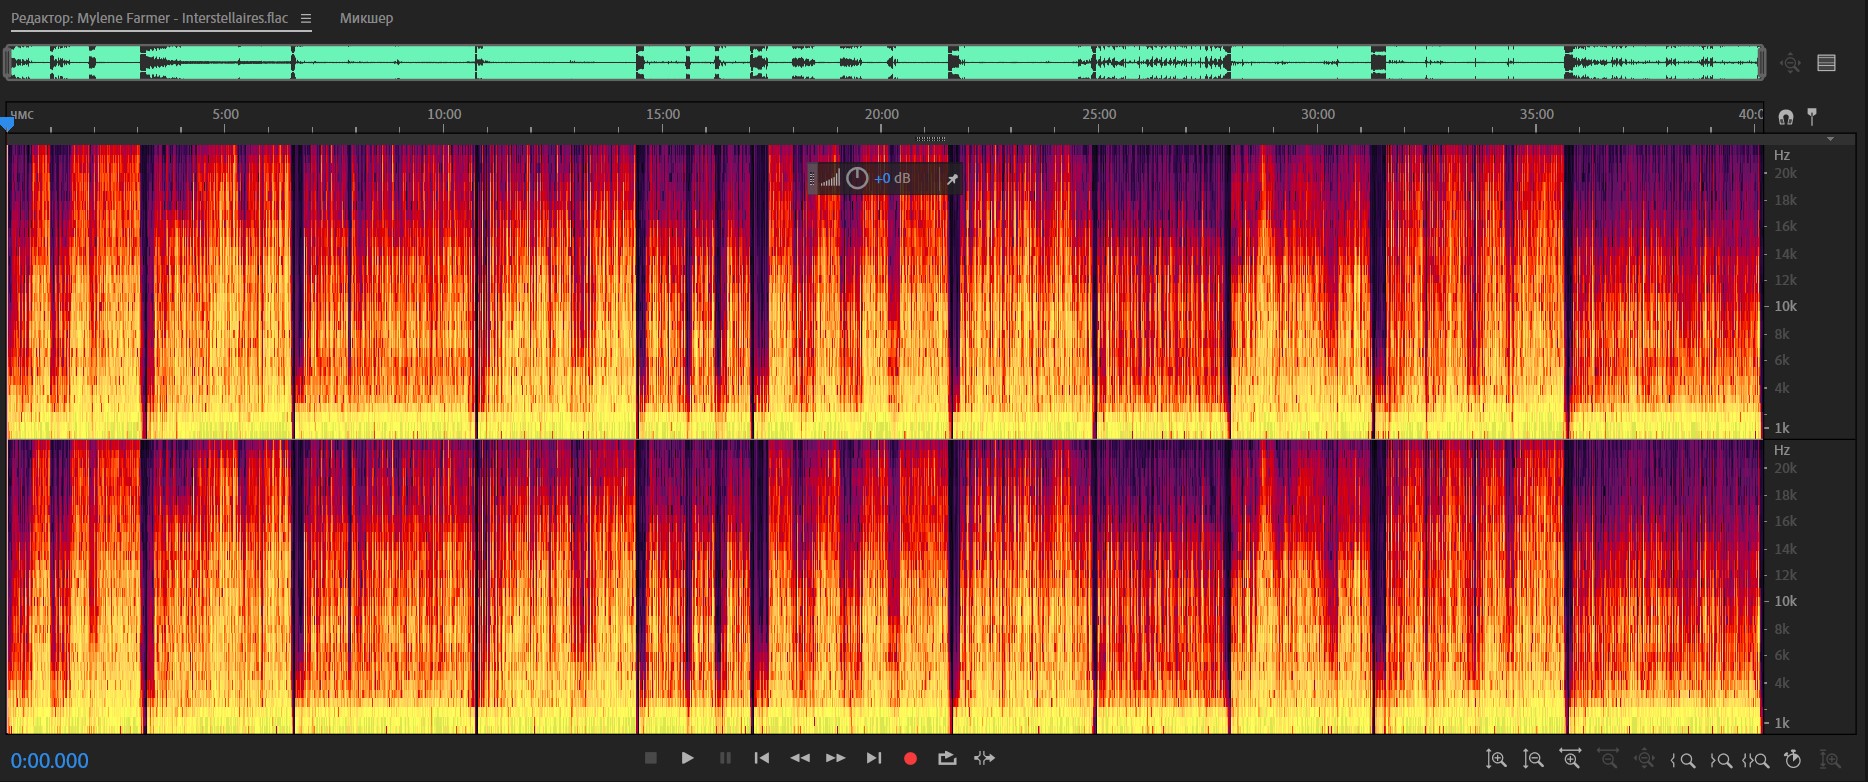Click the fast forward button
Image resolution: width=1868 pixels, height=782 pixels.
[836, 759]
